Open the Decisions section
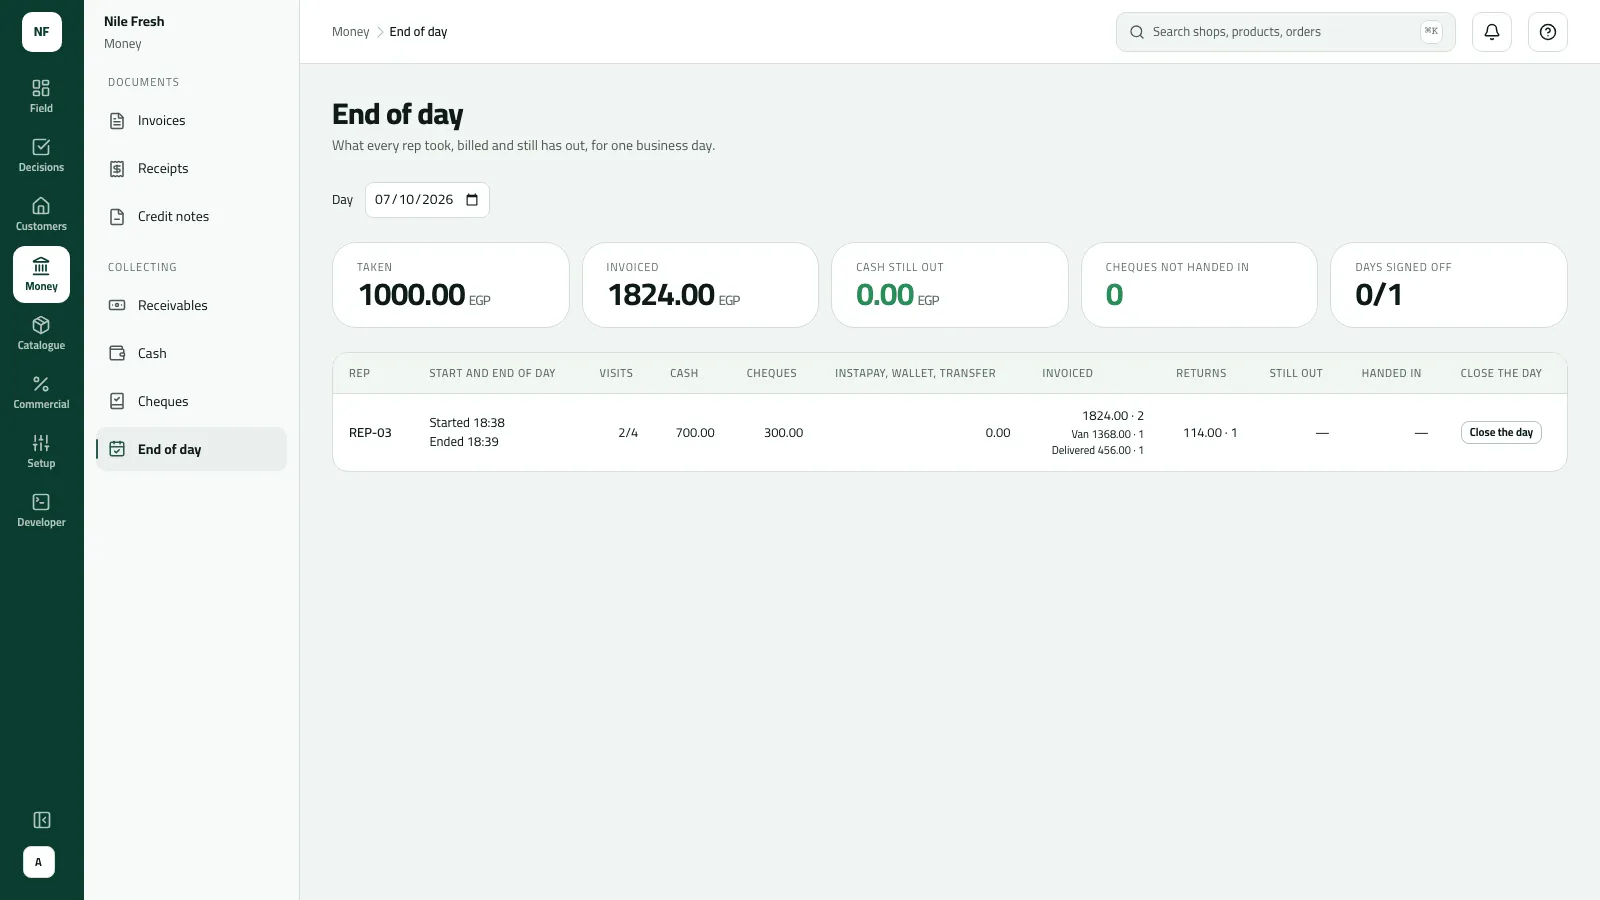This screenshot has width=1600, height=900. [41, 156]
